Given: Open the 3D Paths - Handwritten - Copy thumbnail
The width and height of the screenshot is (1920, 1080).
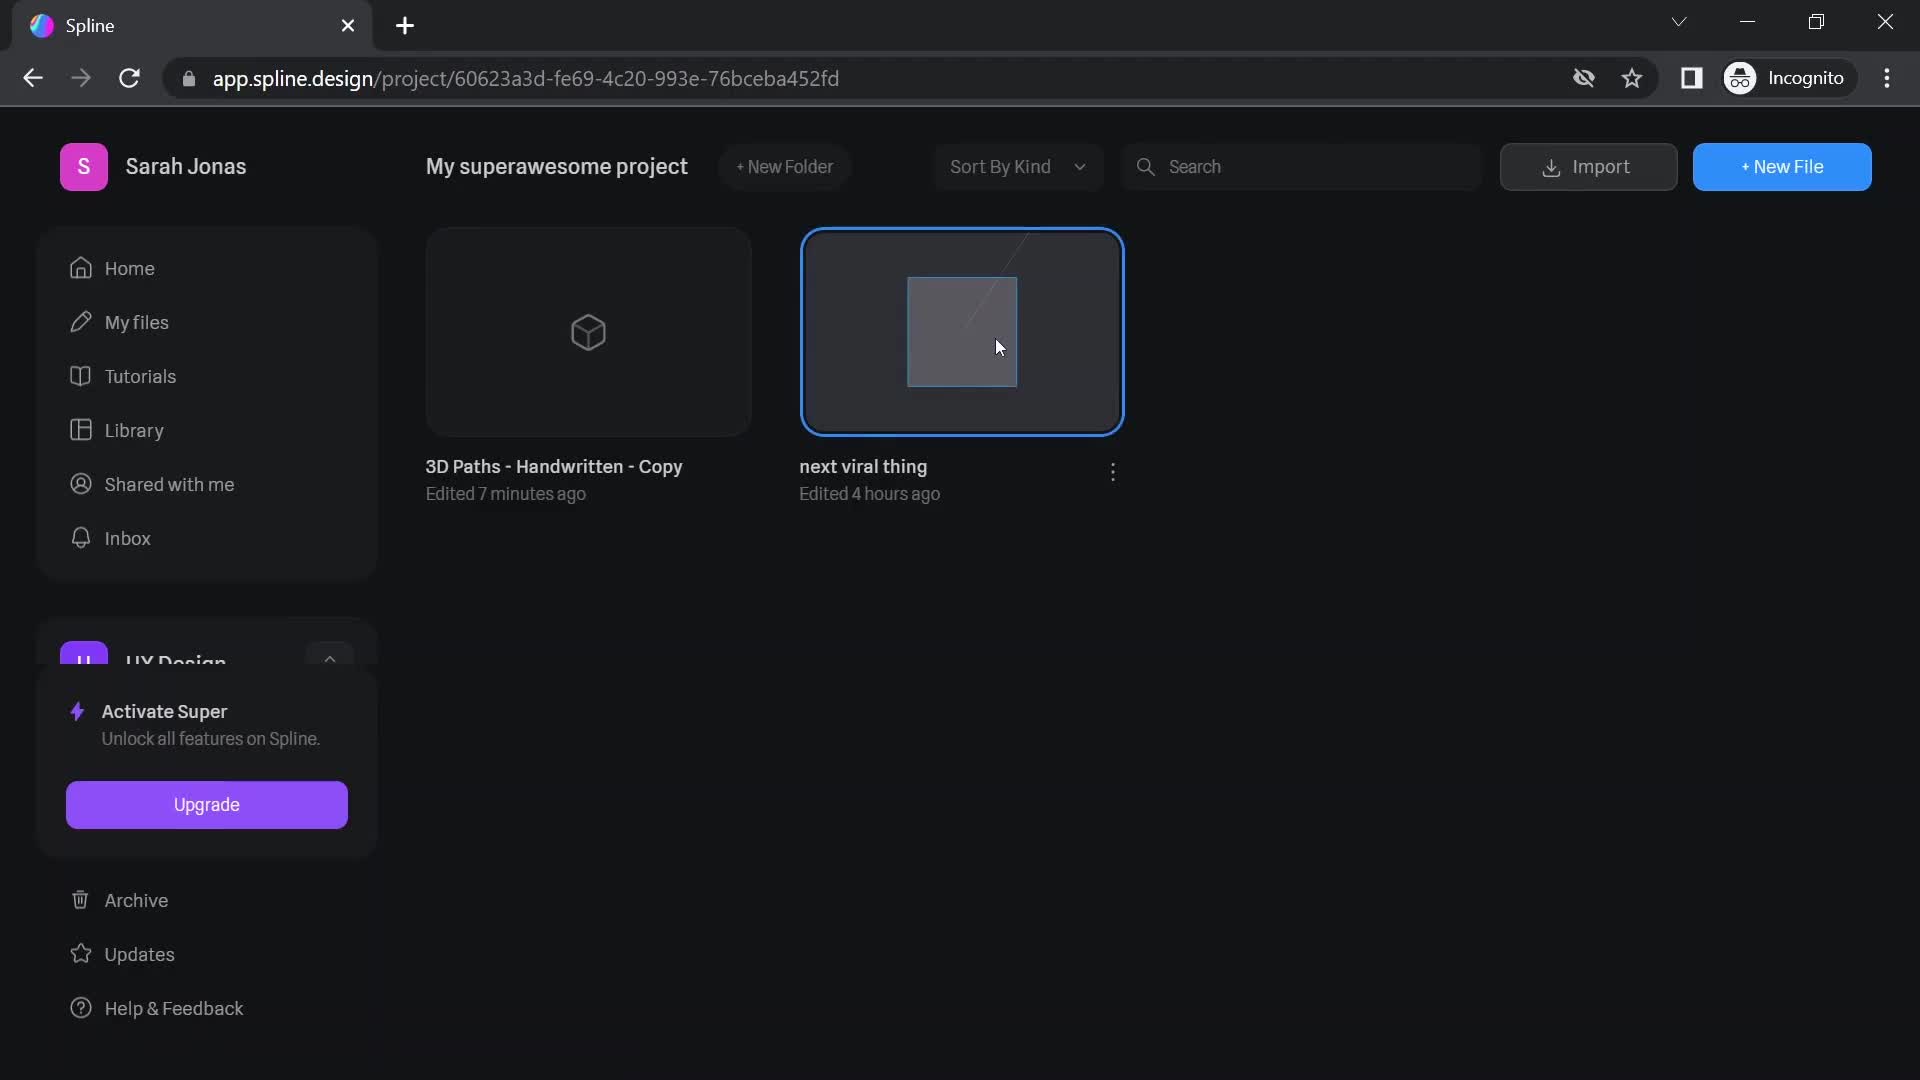Looking at the screenshot, I should coord(588,332).
